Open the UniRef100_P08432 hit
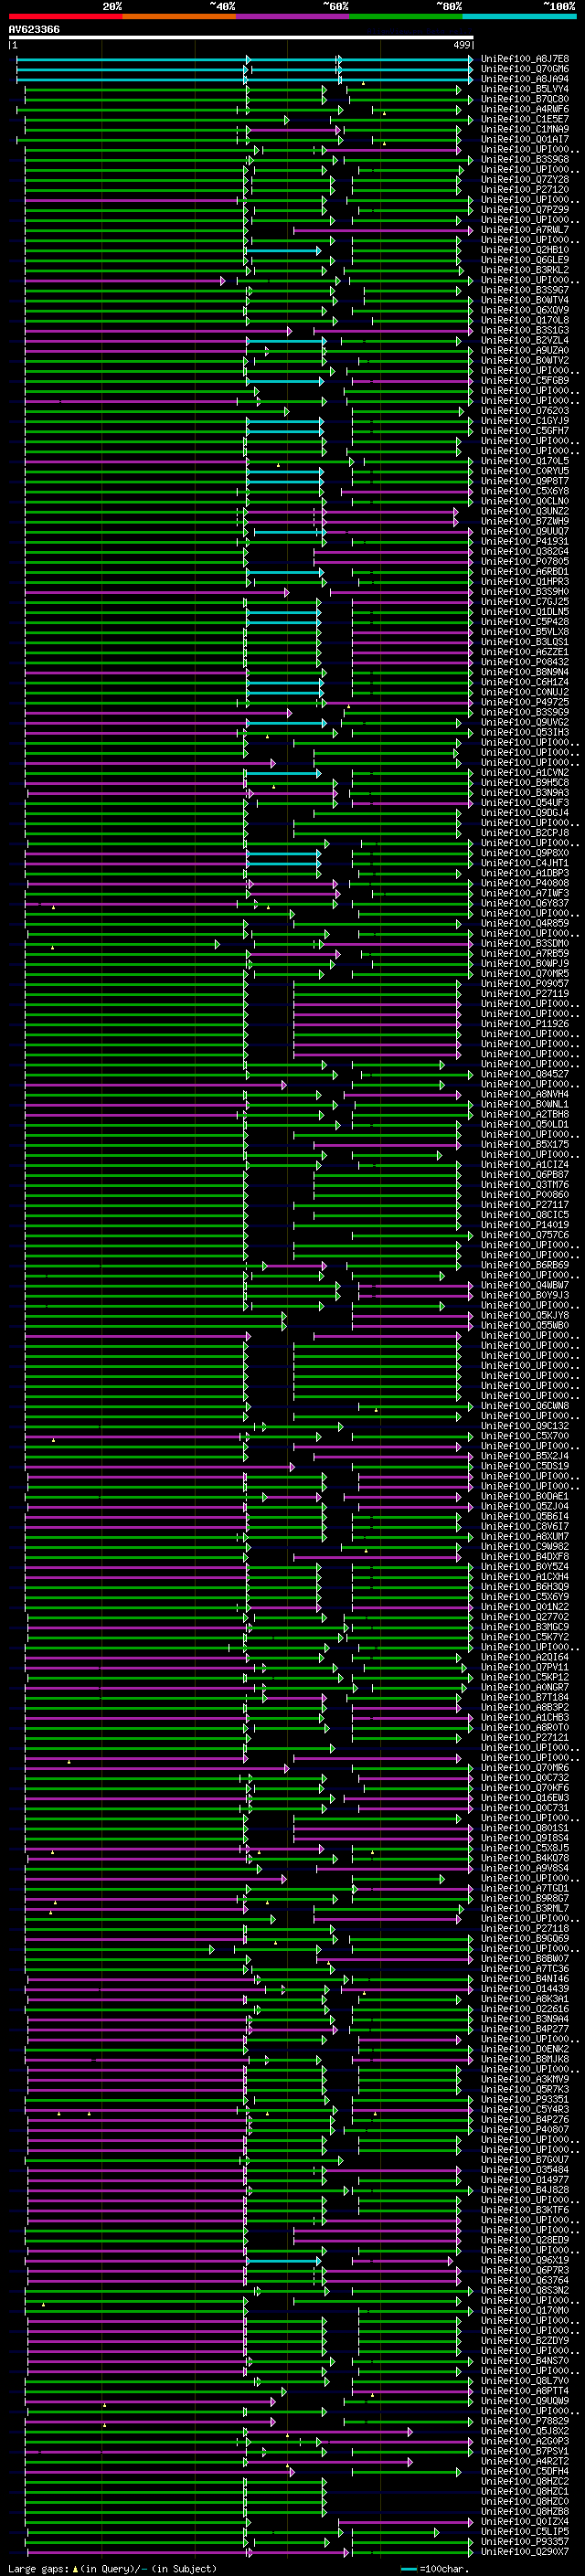Screen dimensions: 585x2576 tap(524, 662)
